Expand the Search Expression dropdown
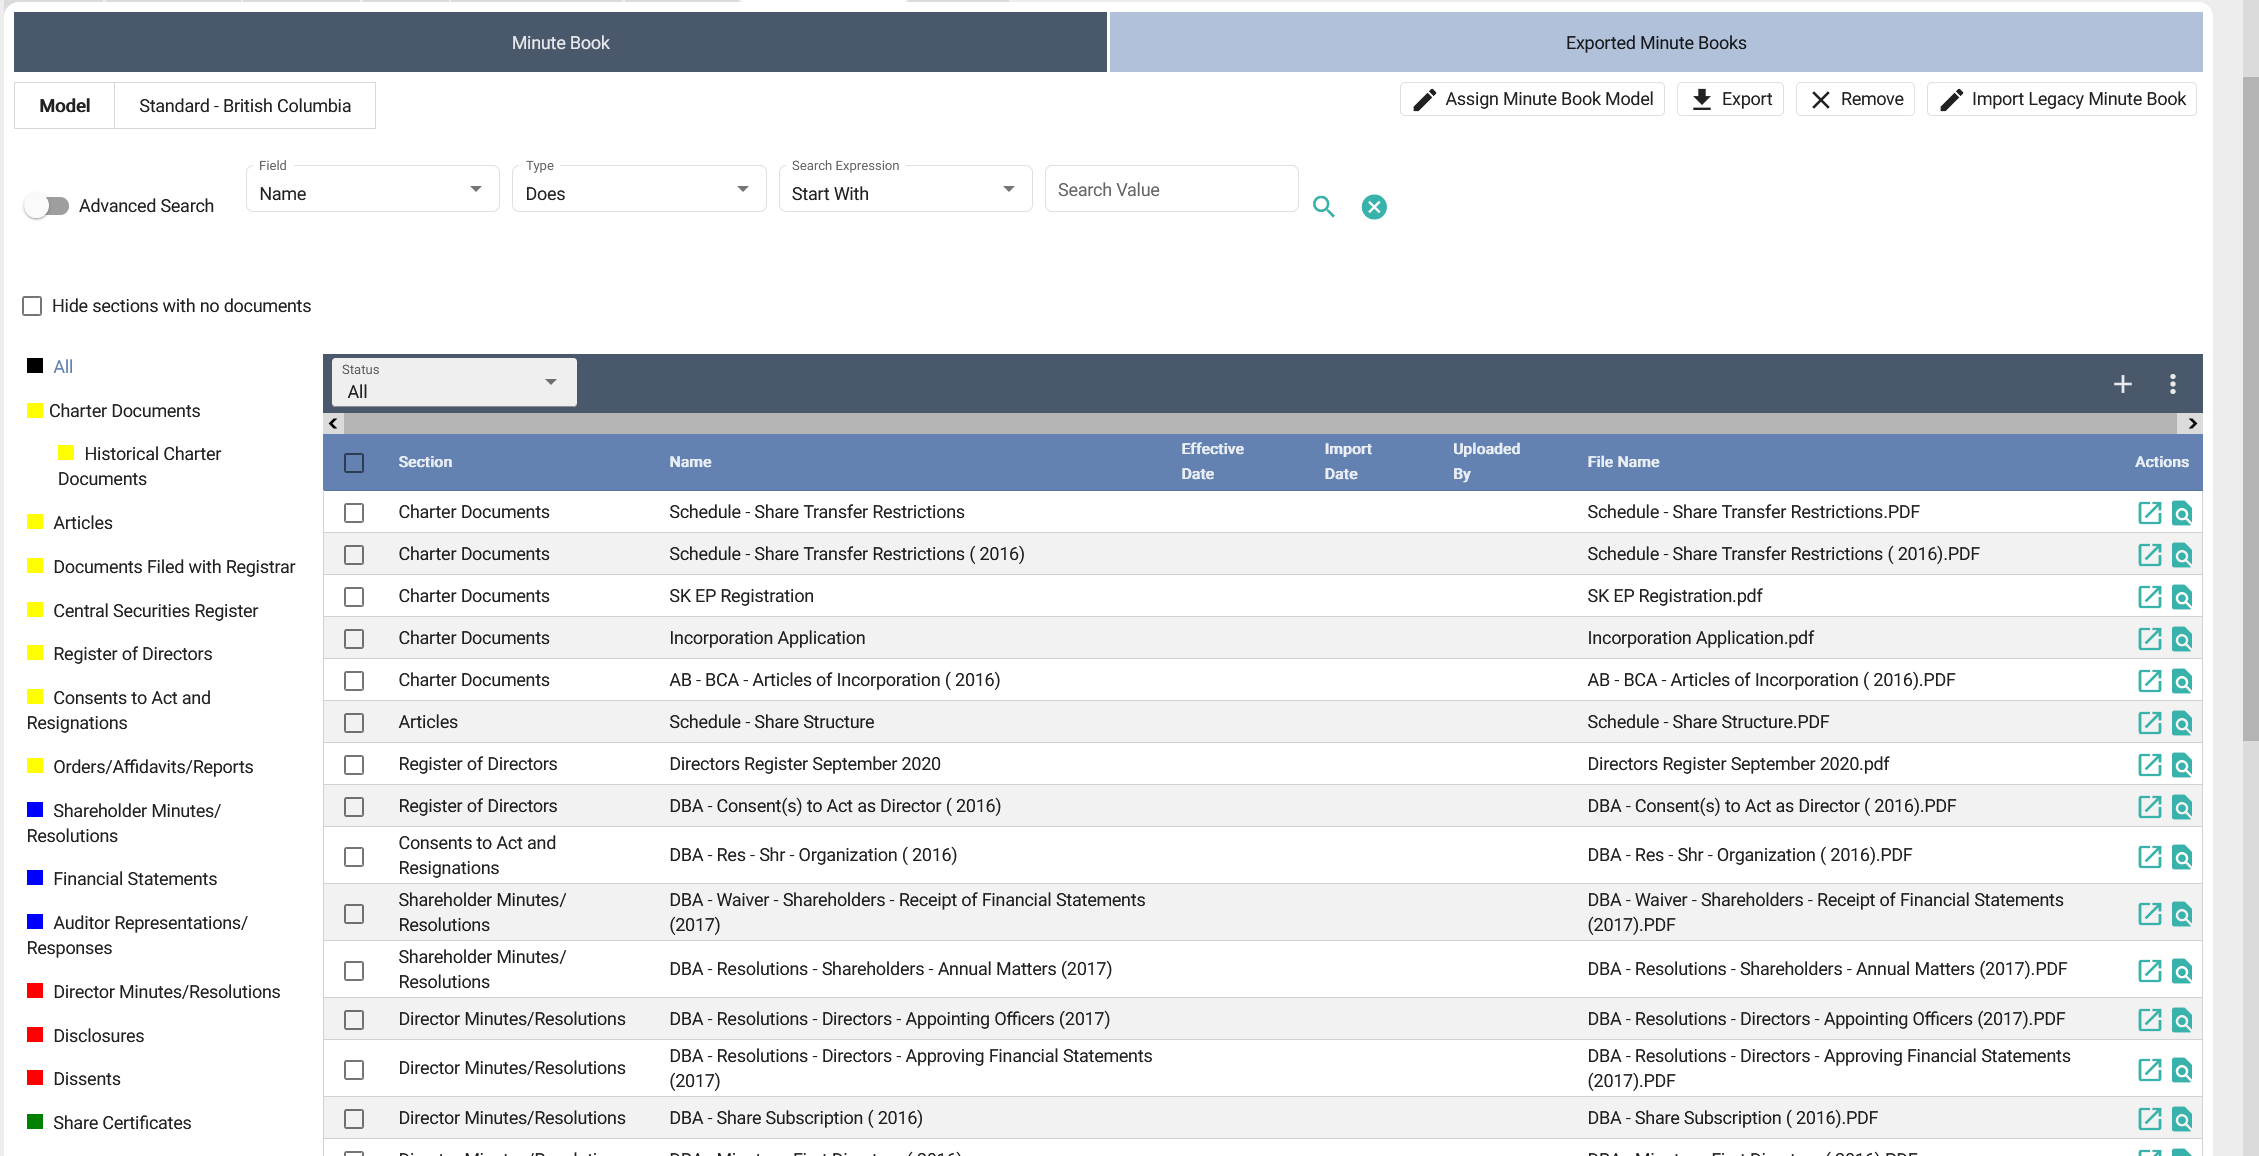2259x1156 pixels. click(904, 192)
